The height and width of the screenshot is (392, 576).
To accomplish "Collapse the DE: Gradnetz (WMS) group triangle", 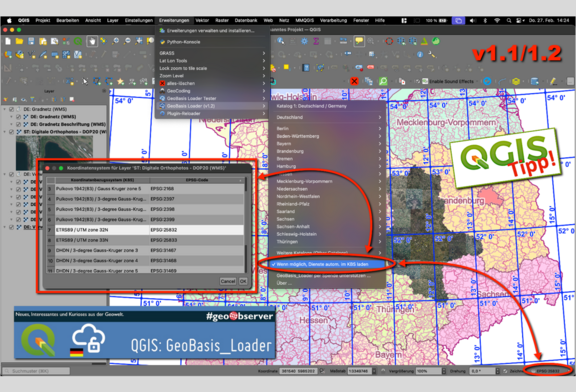I will pos(5,109).
